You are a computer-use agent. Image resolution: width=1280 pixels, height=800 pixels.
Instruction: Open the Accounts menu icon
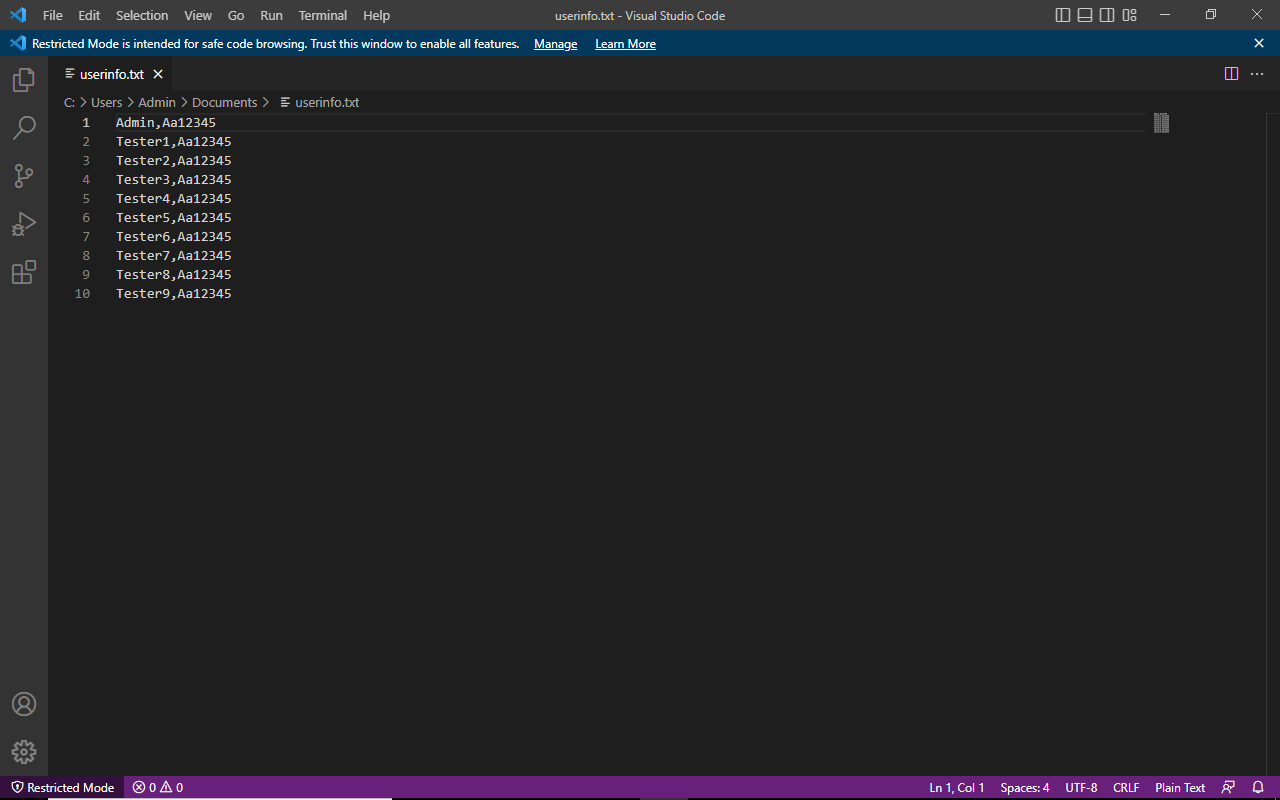[24, 704]
